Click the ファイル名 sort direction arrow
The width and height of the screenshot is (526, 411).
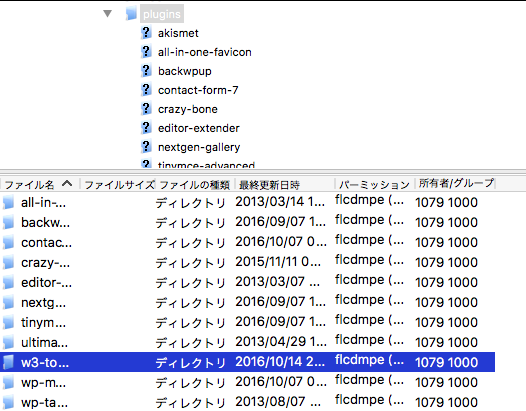click(x=67, y=184)
